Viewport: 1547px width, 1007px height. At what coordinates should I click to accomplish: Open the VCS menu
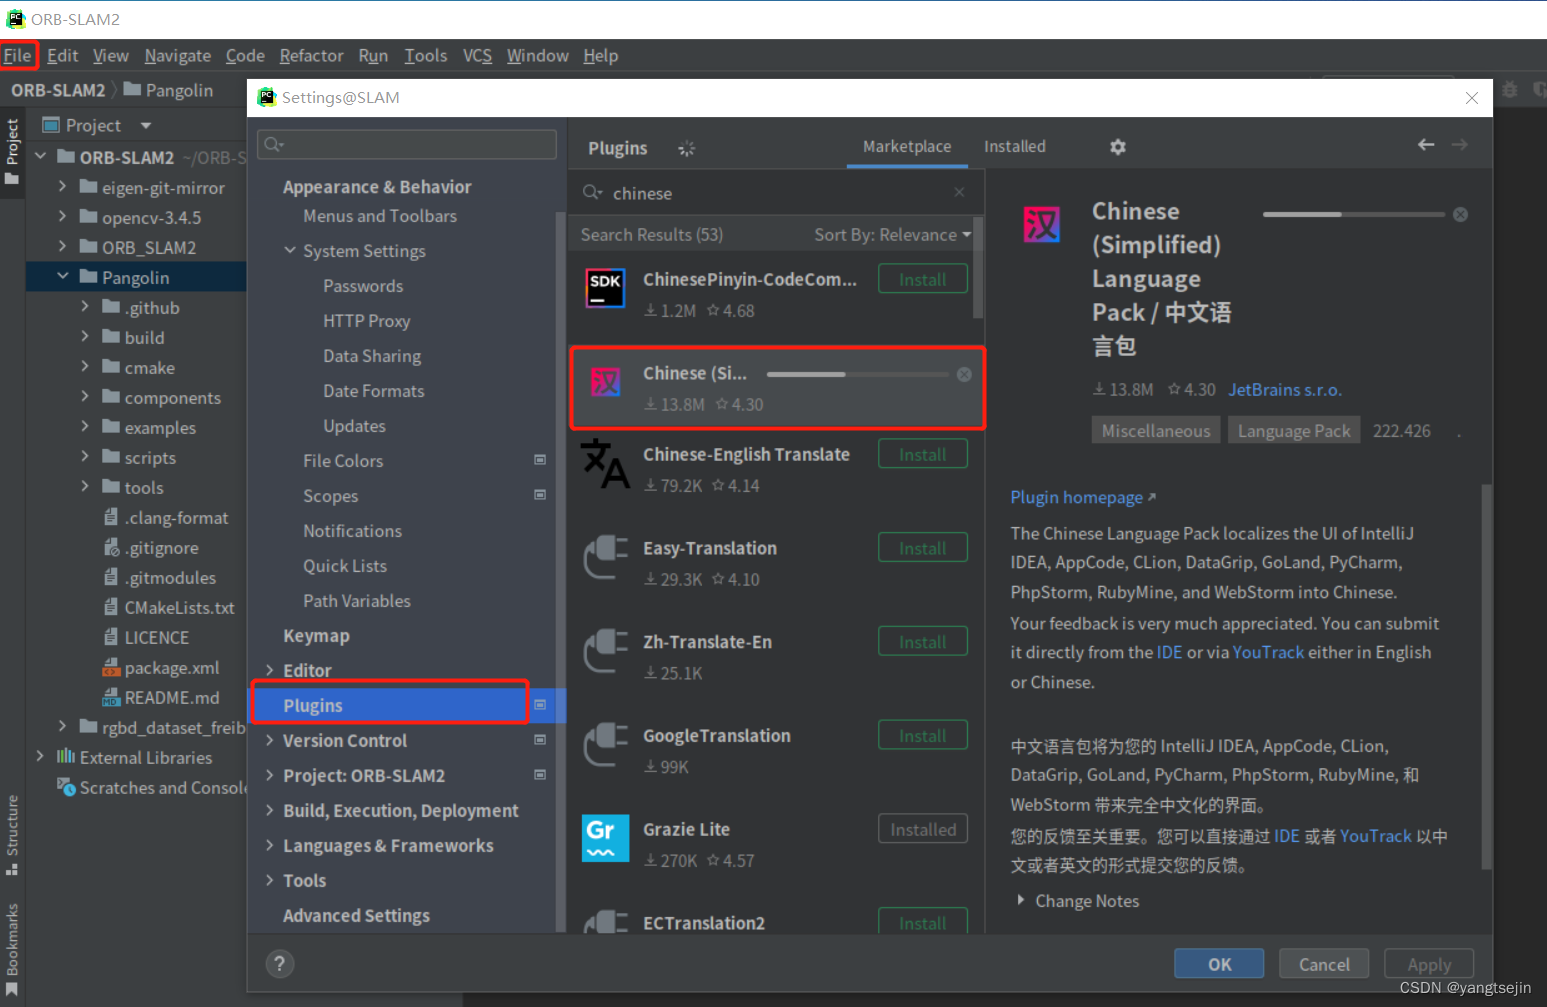point(477,55)
